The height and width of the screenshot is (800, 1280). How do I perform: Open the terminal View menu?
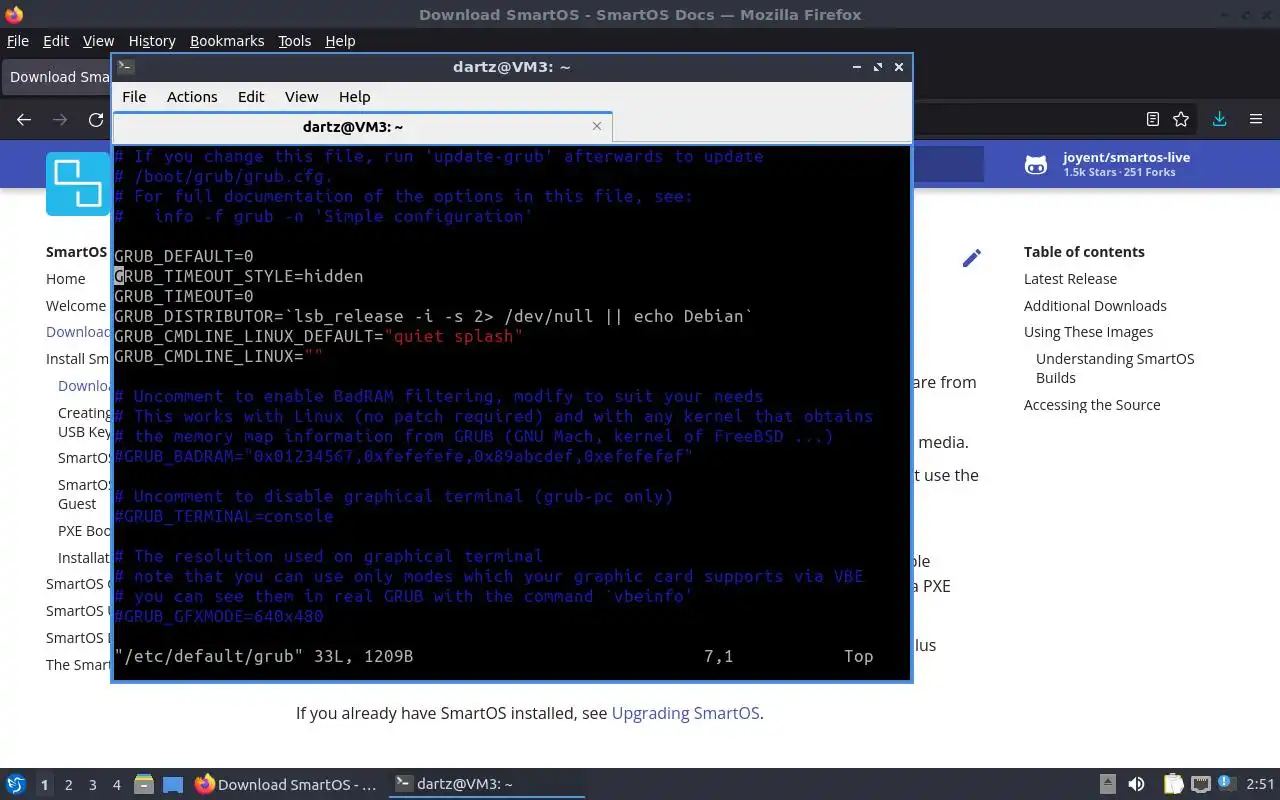[x=301, y=97]
